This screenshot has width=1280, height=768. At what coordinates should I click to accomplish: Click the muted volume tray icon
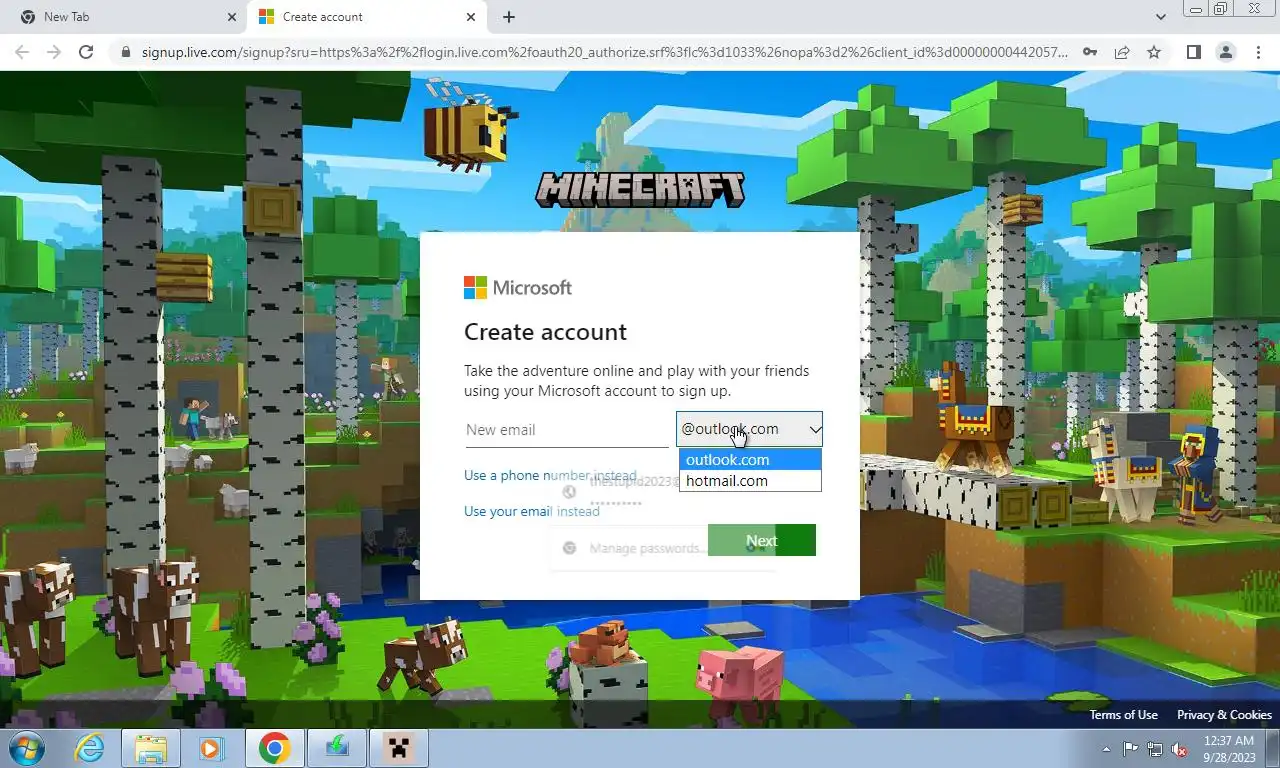click(x=1179, y=749)
